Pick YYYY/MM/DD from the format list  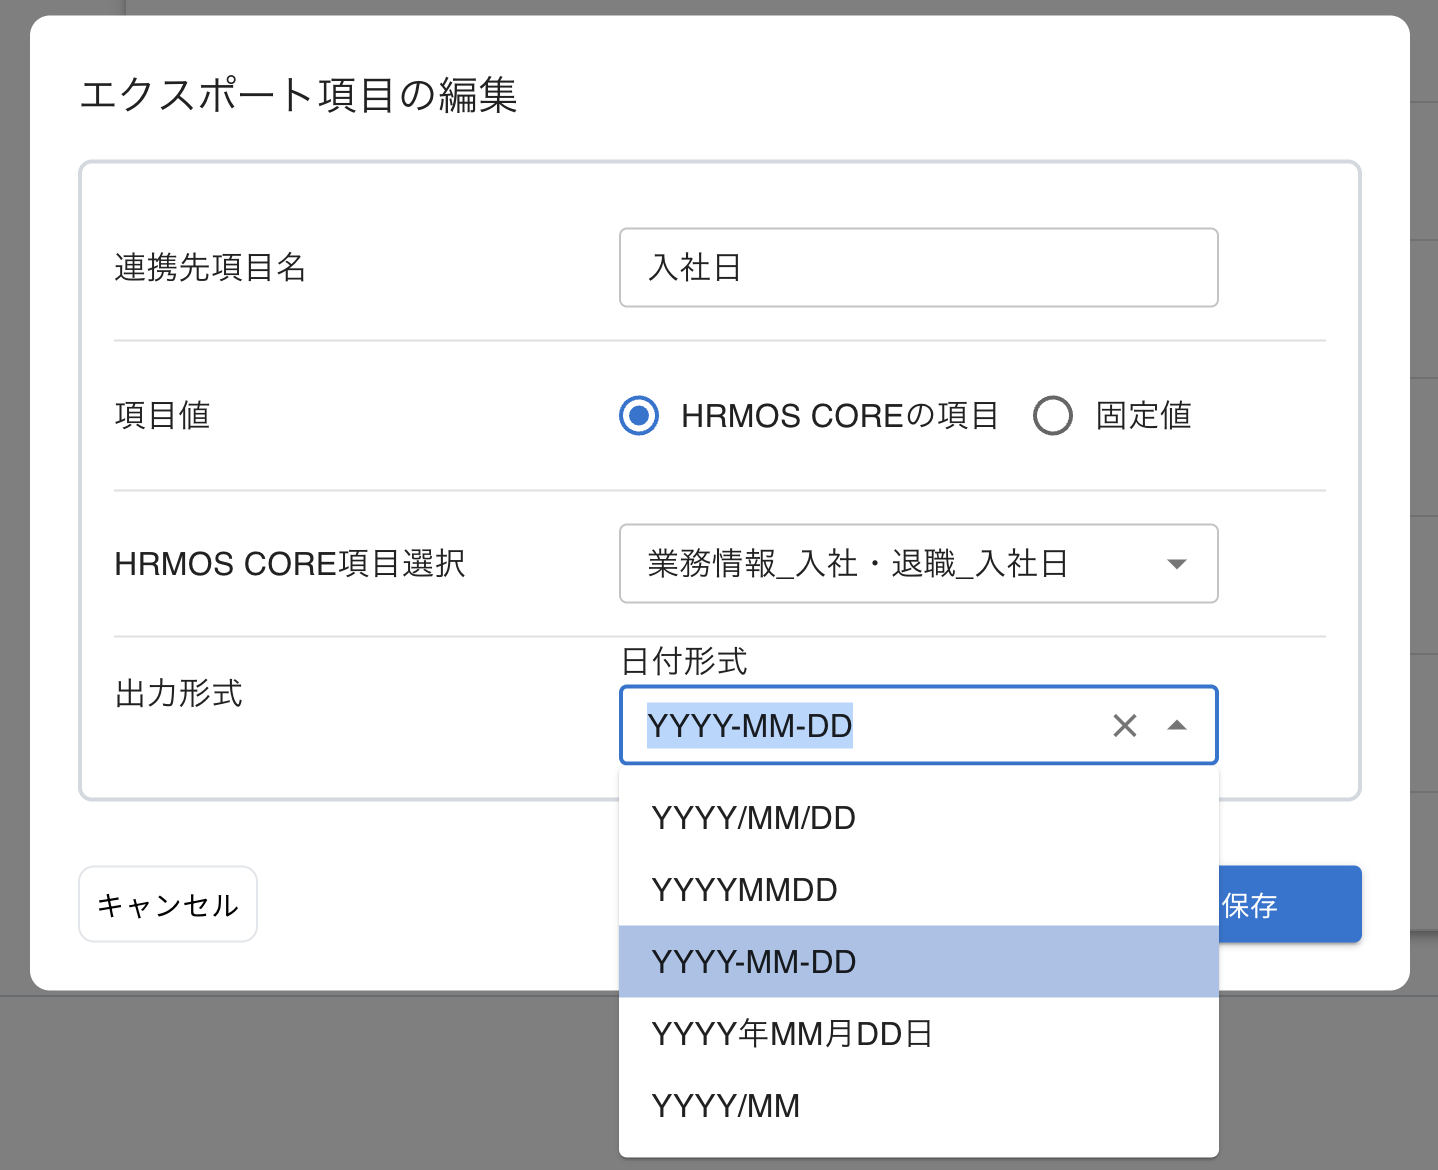(754, 818)
